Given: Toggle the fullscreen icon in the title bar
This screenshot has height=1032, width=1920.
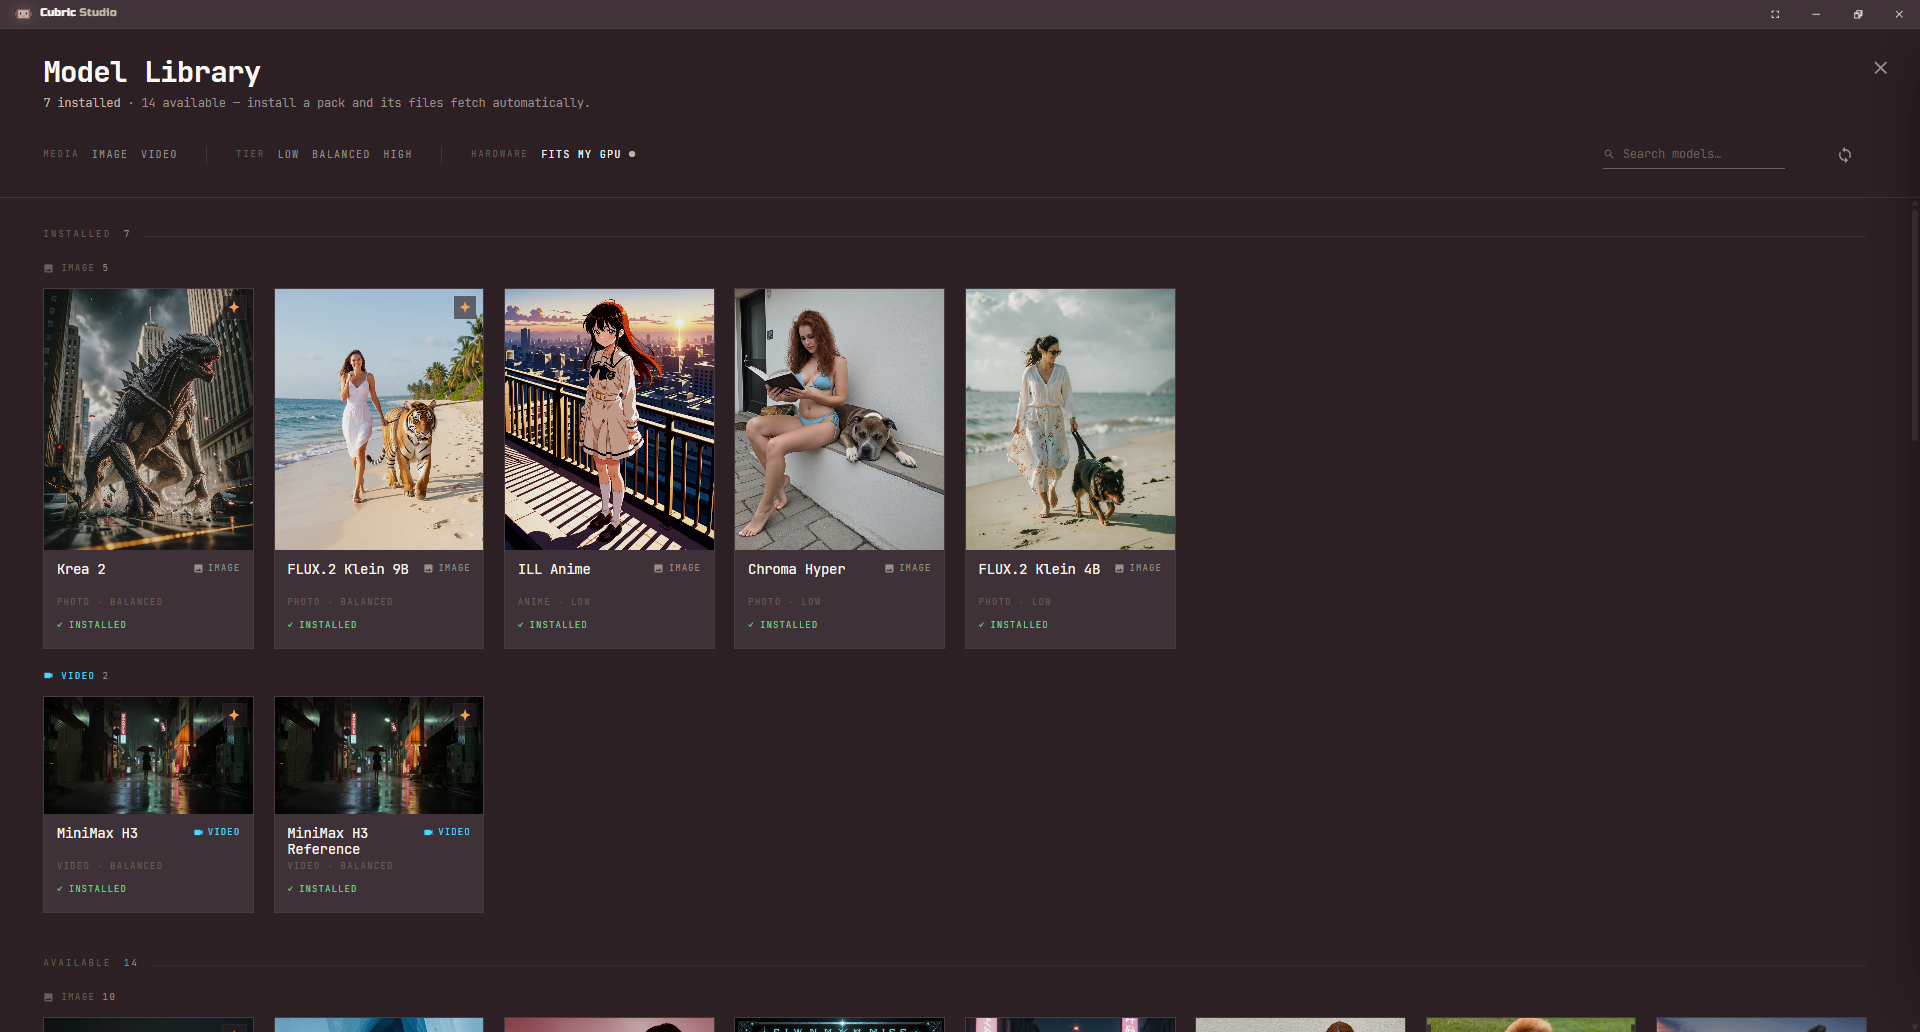Looking at the screenshot, I should click(x=1775, y=14).
